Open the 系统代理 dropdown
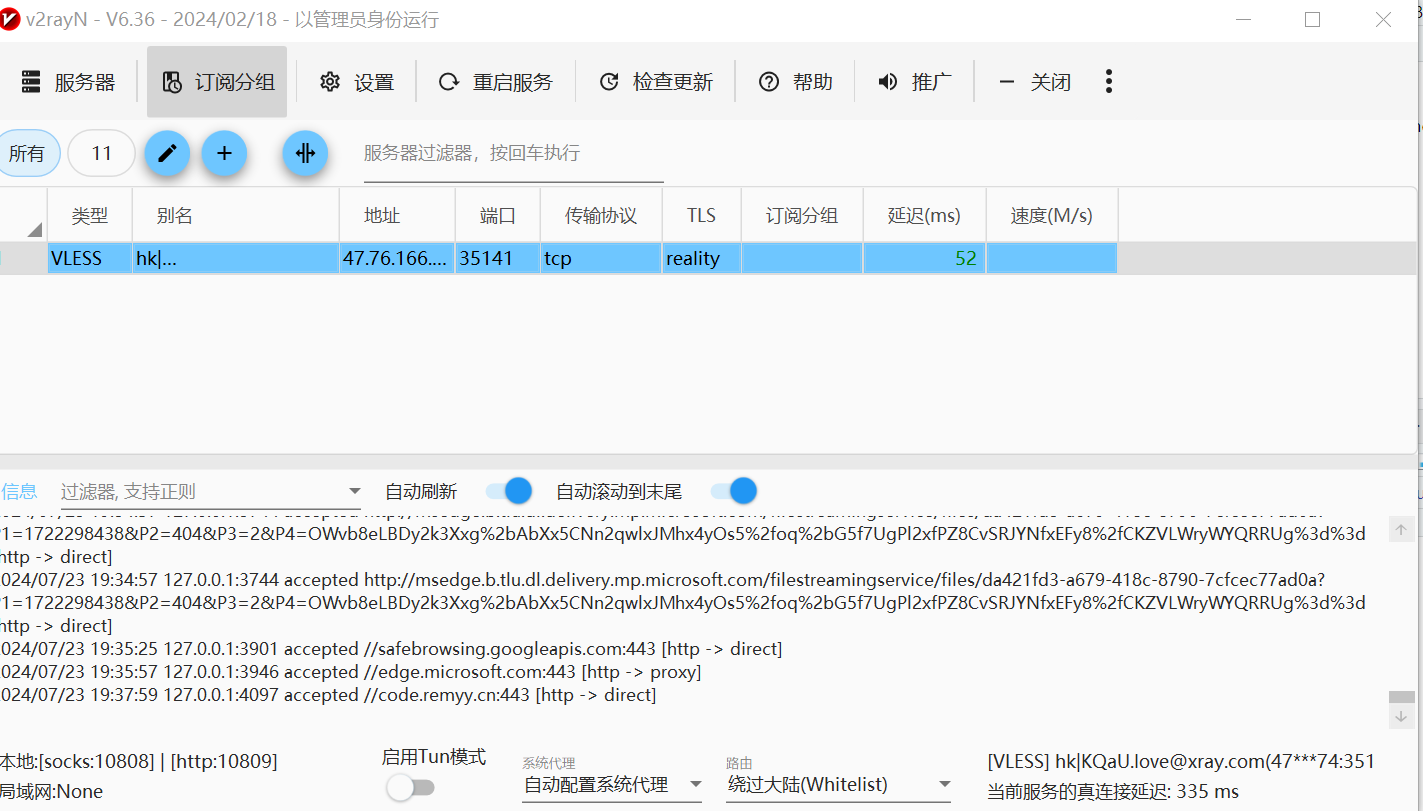 [613, 785]
